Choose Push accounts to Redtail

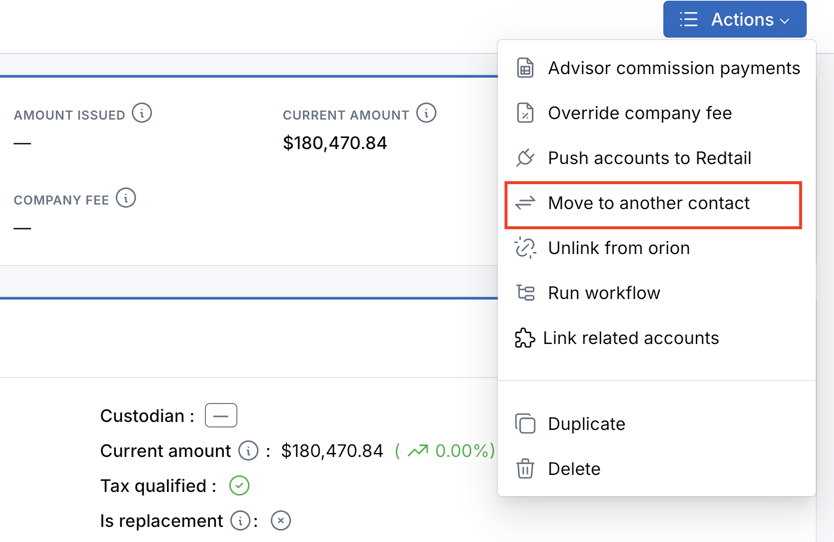(x=657, y=158)
